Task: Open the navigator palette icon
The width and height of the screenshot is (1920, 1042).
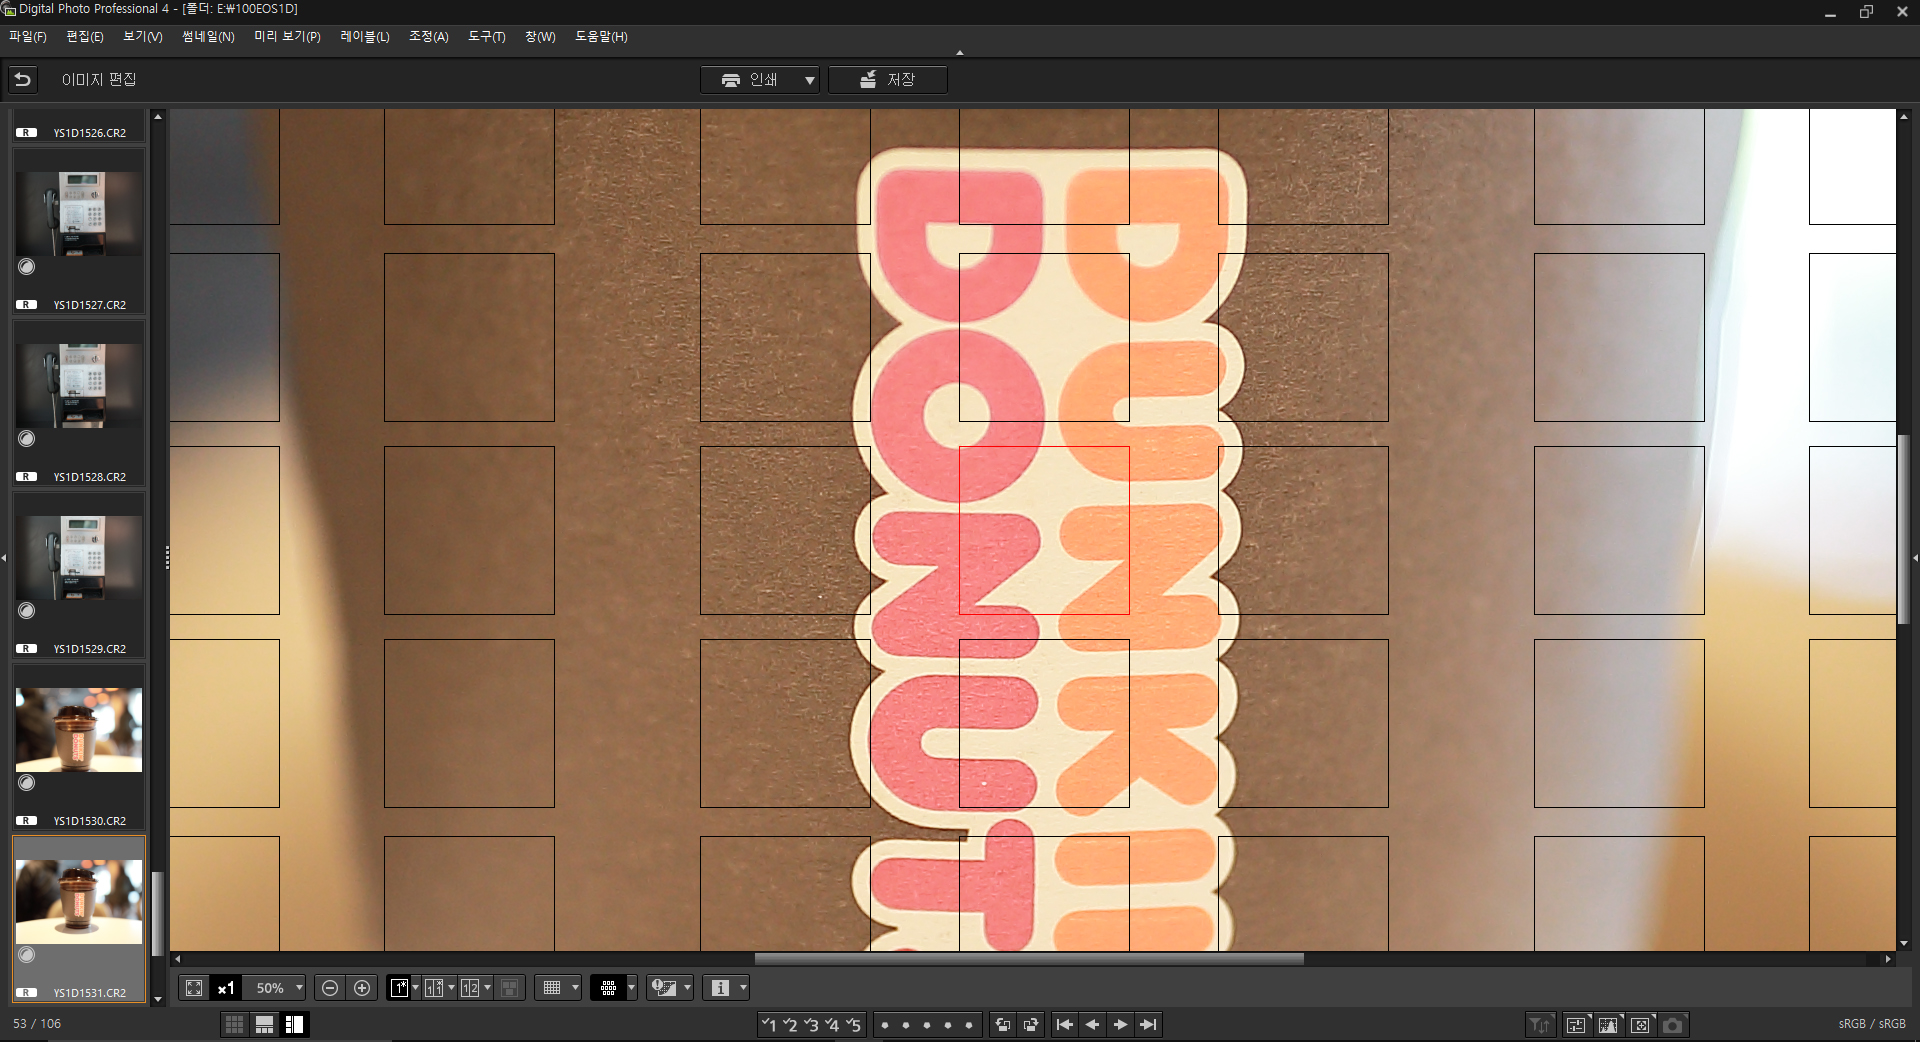Action: click(1640, 1024)
